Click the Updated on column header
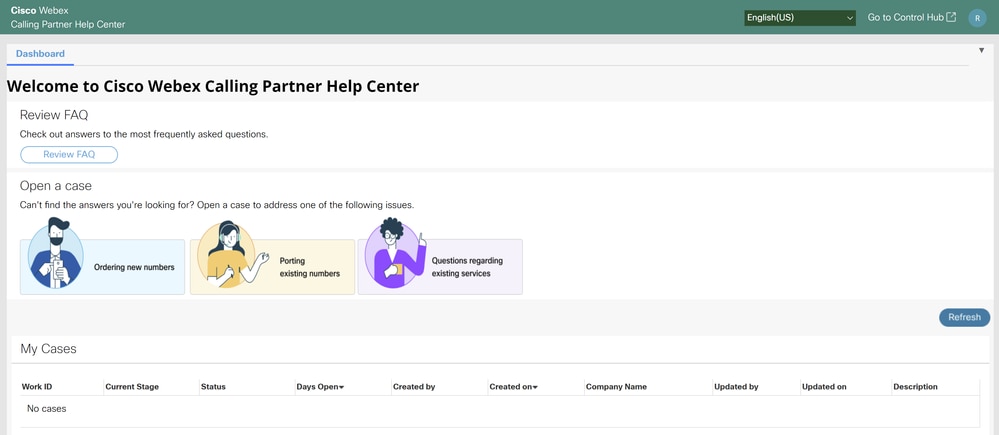Viewport: 999px width, 435px height. point(824,387)
